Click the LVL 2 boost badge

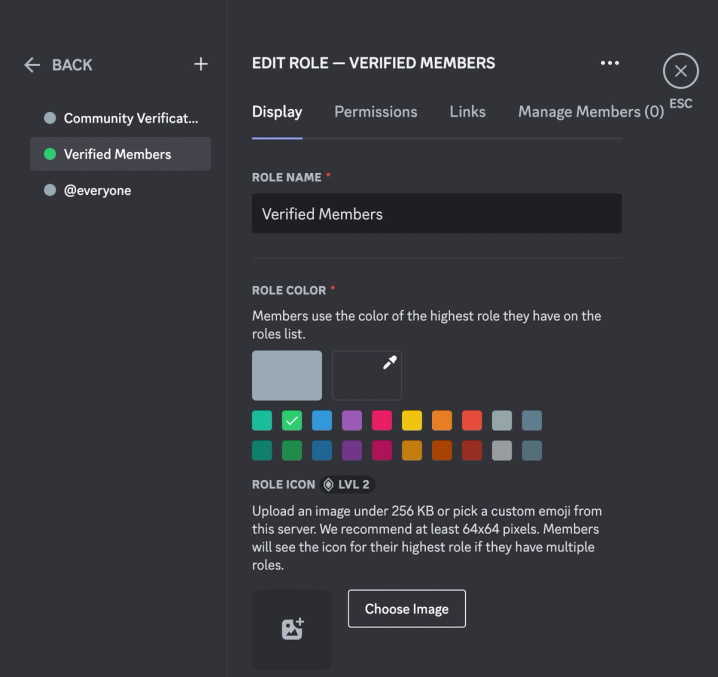point(347,484)
